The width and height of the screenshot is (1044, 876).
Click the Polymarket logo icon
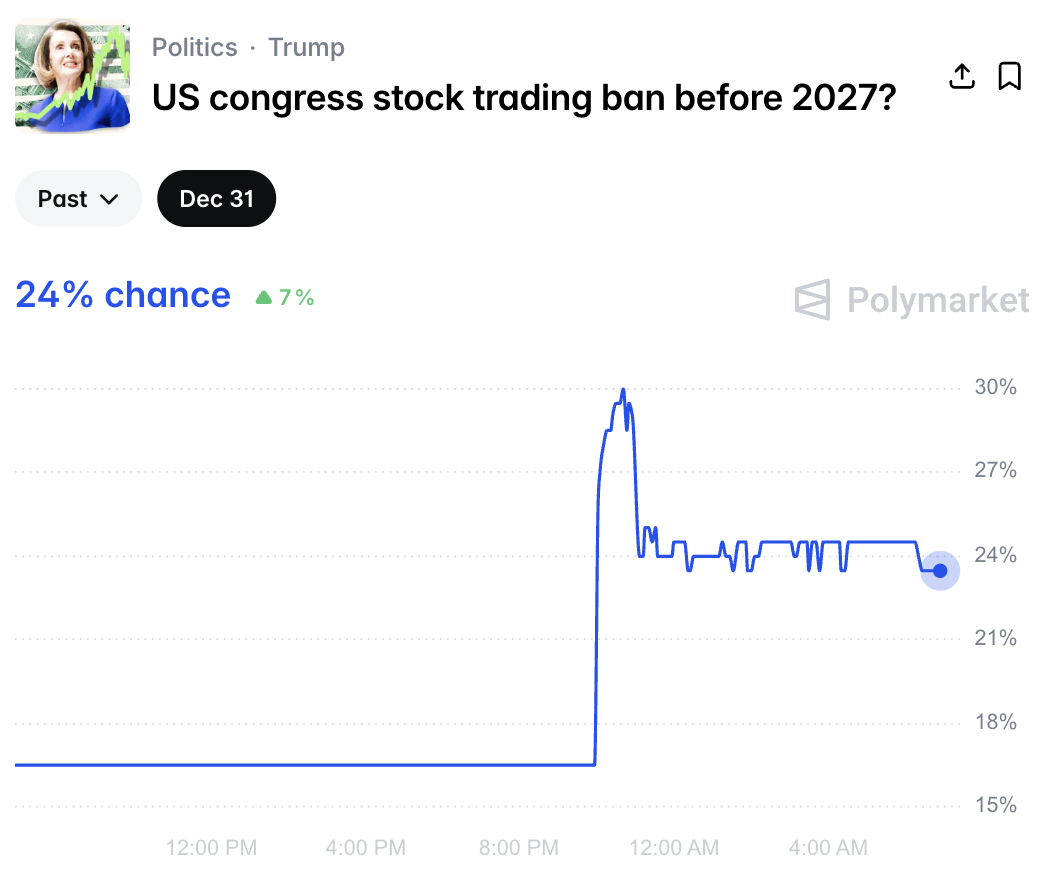(812, 300)
